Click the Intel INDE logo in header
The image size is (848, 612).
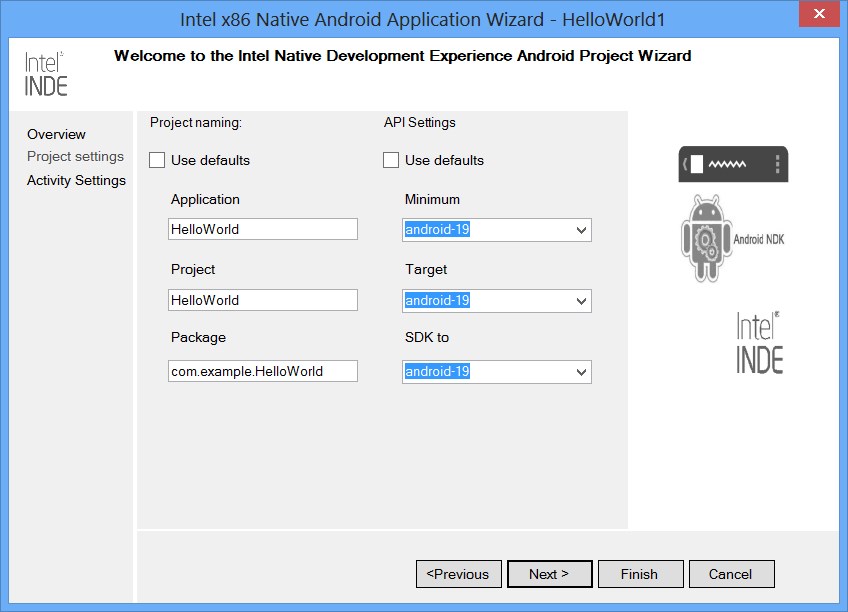click(x=46, y=73)
